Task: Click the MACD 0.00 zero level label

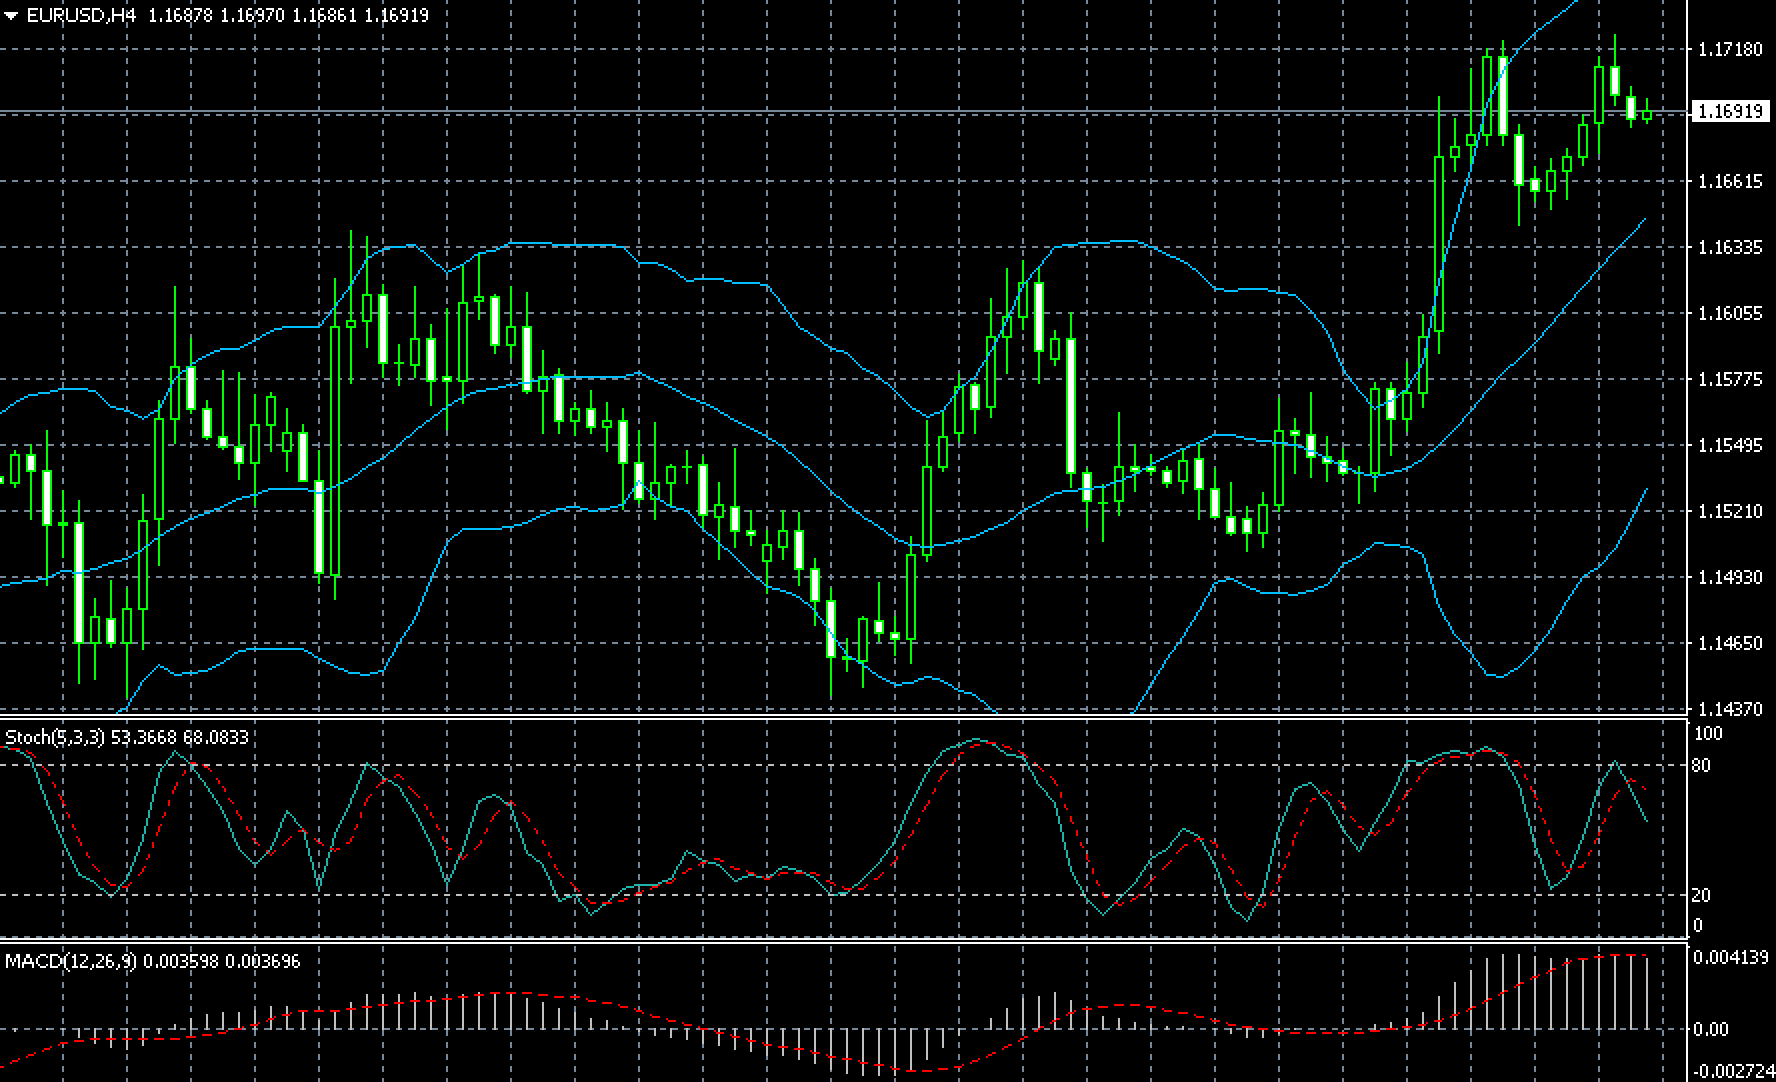Action: click(1710, 1029)
